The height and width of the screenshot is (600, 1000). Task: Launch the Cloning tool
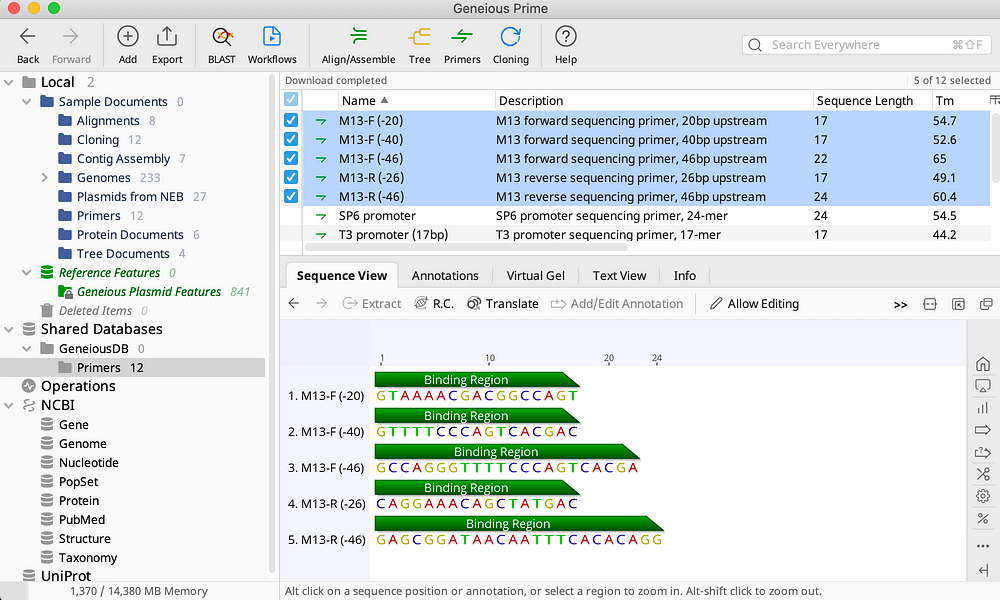[x=510, y=44]
